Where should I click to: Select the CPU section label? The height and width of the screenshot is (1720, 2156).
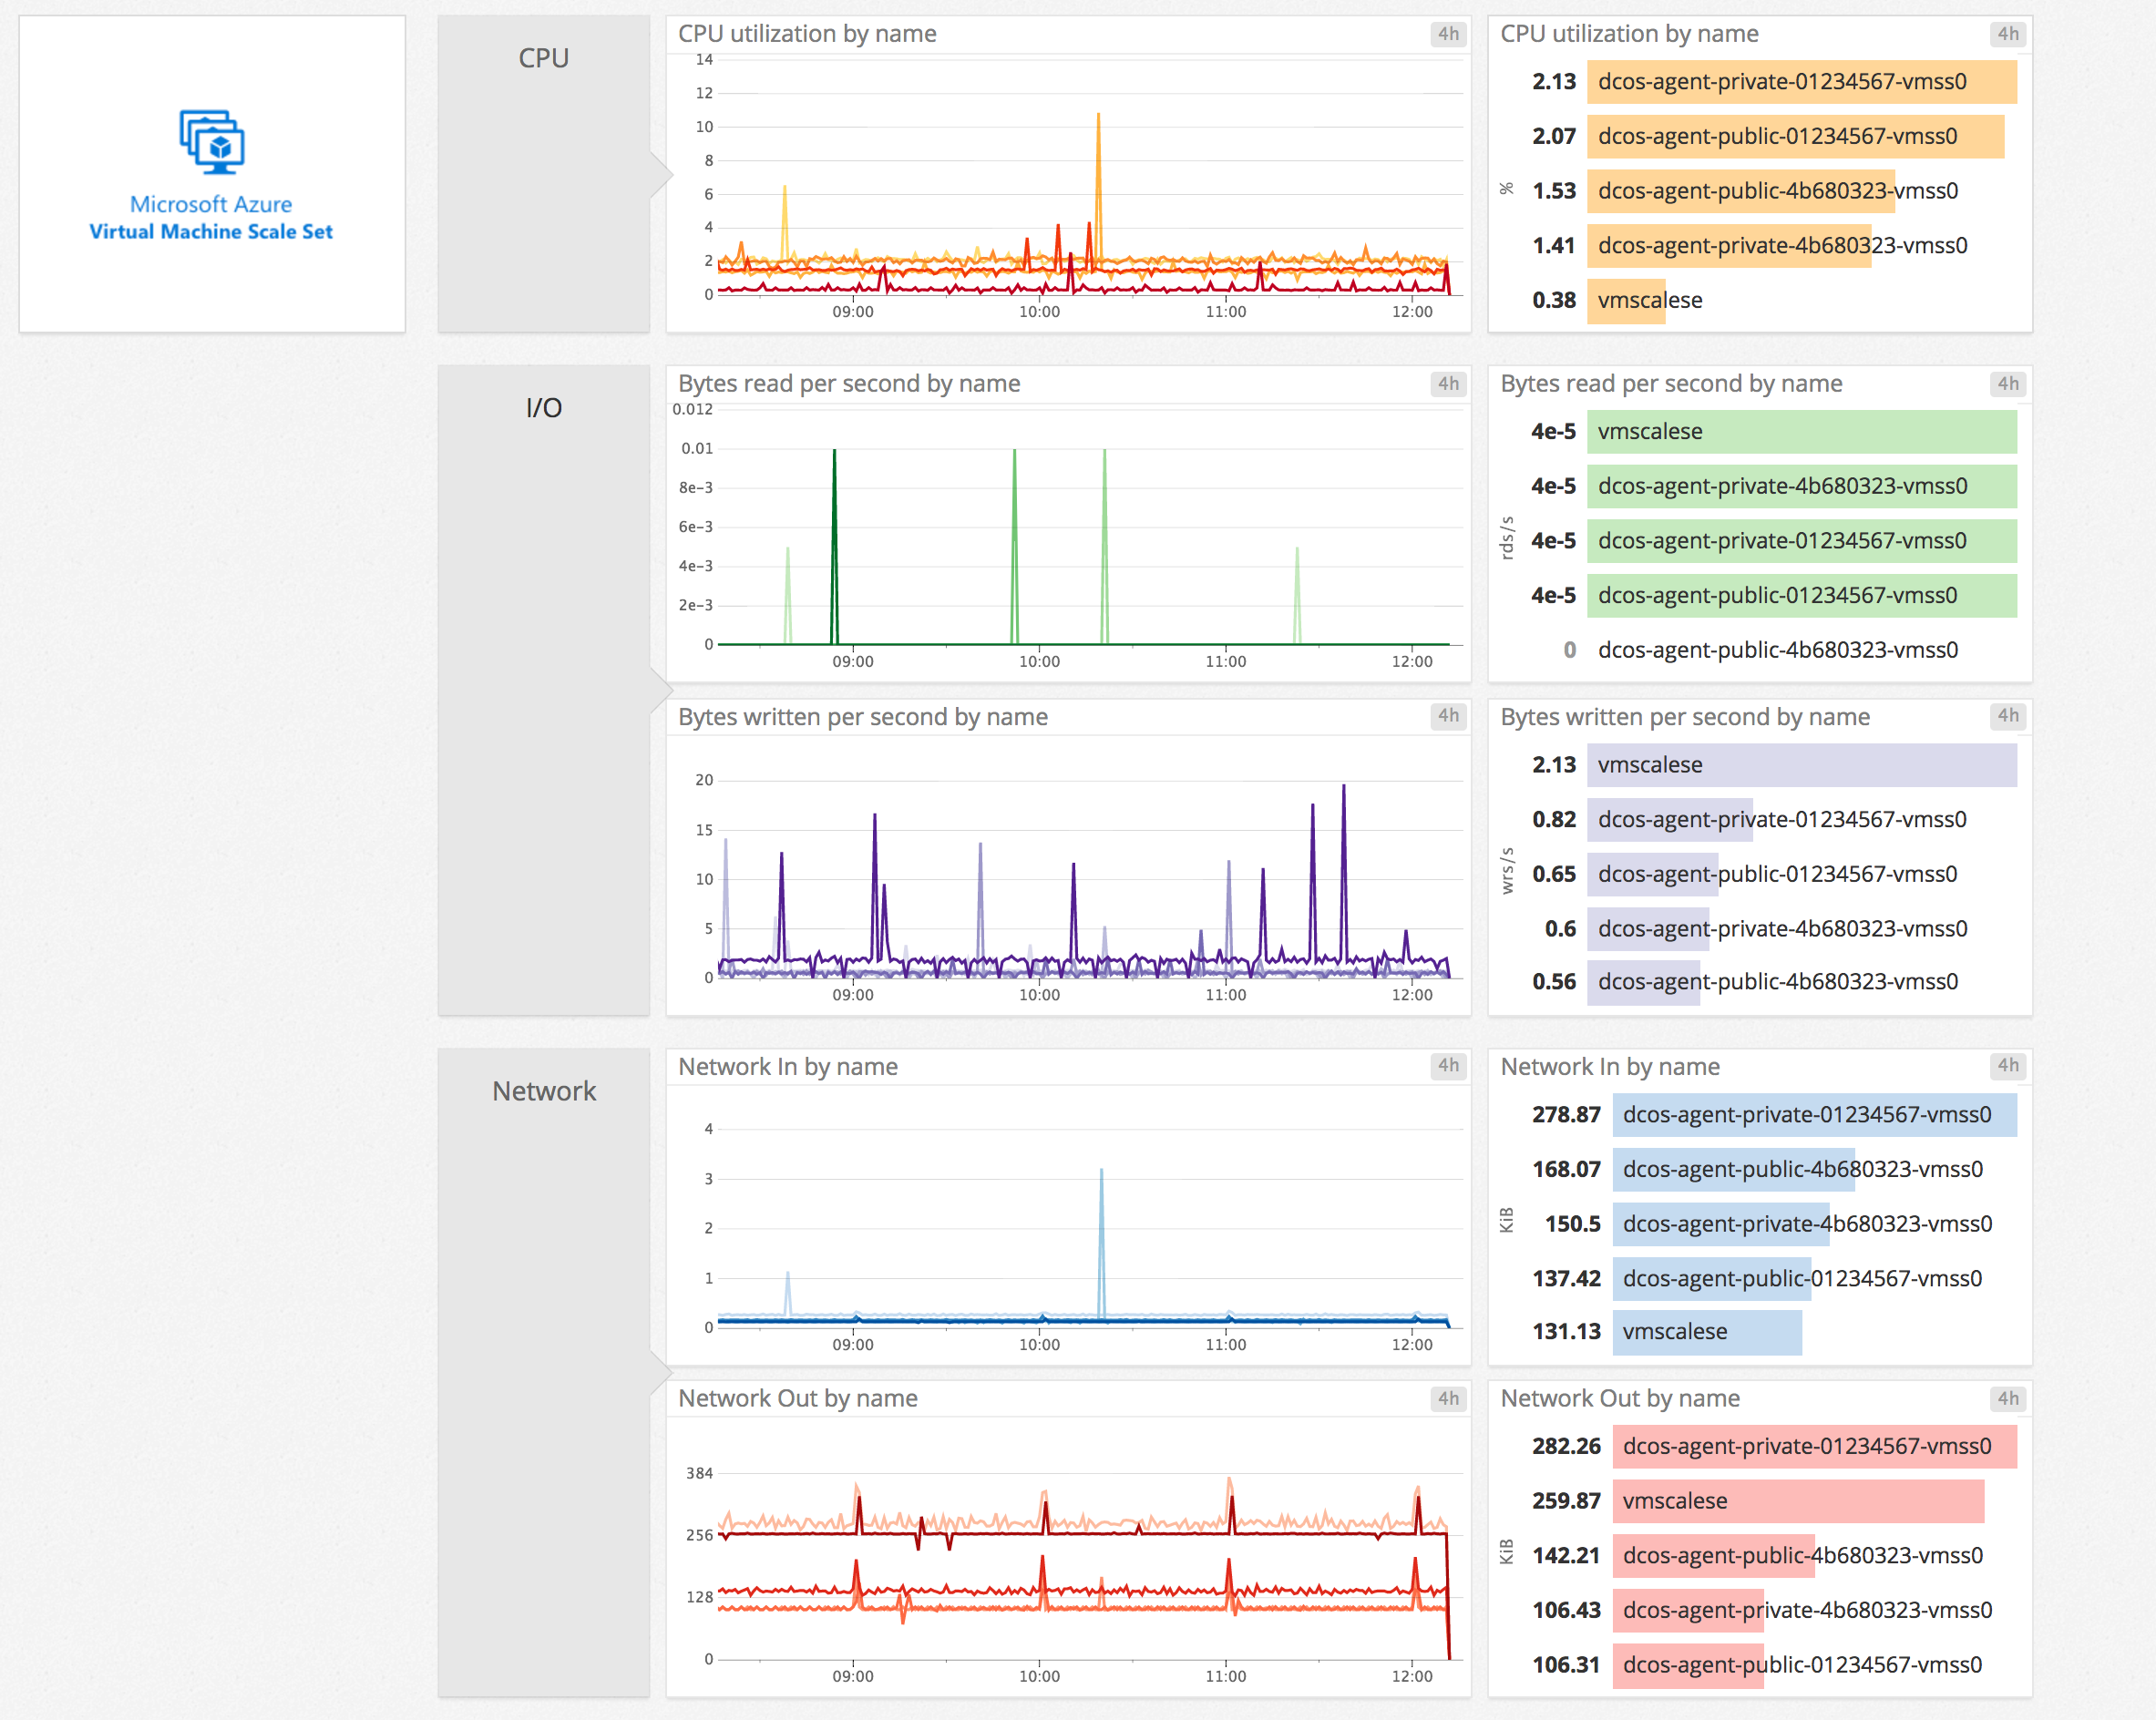pos(543,58)
